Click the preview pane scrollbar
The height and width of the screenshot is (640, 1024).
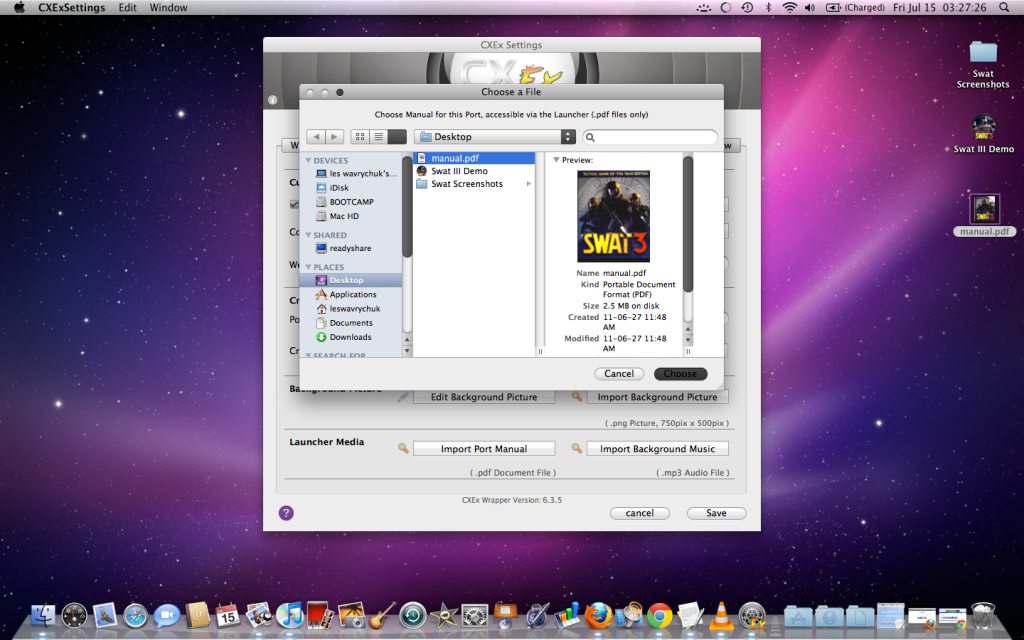pos(688,225)
